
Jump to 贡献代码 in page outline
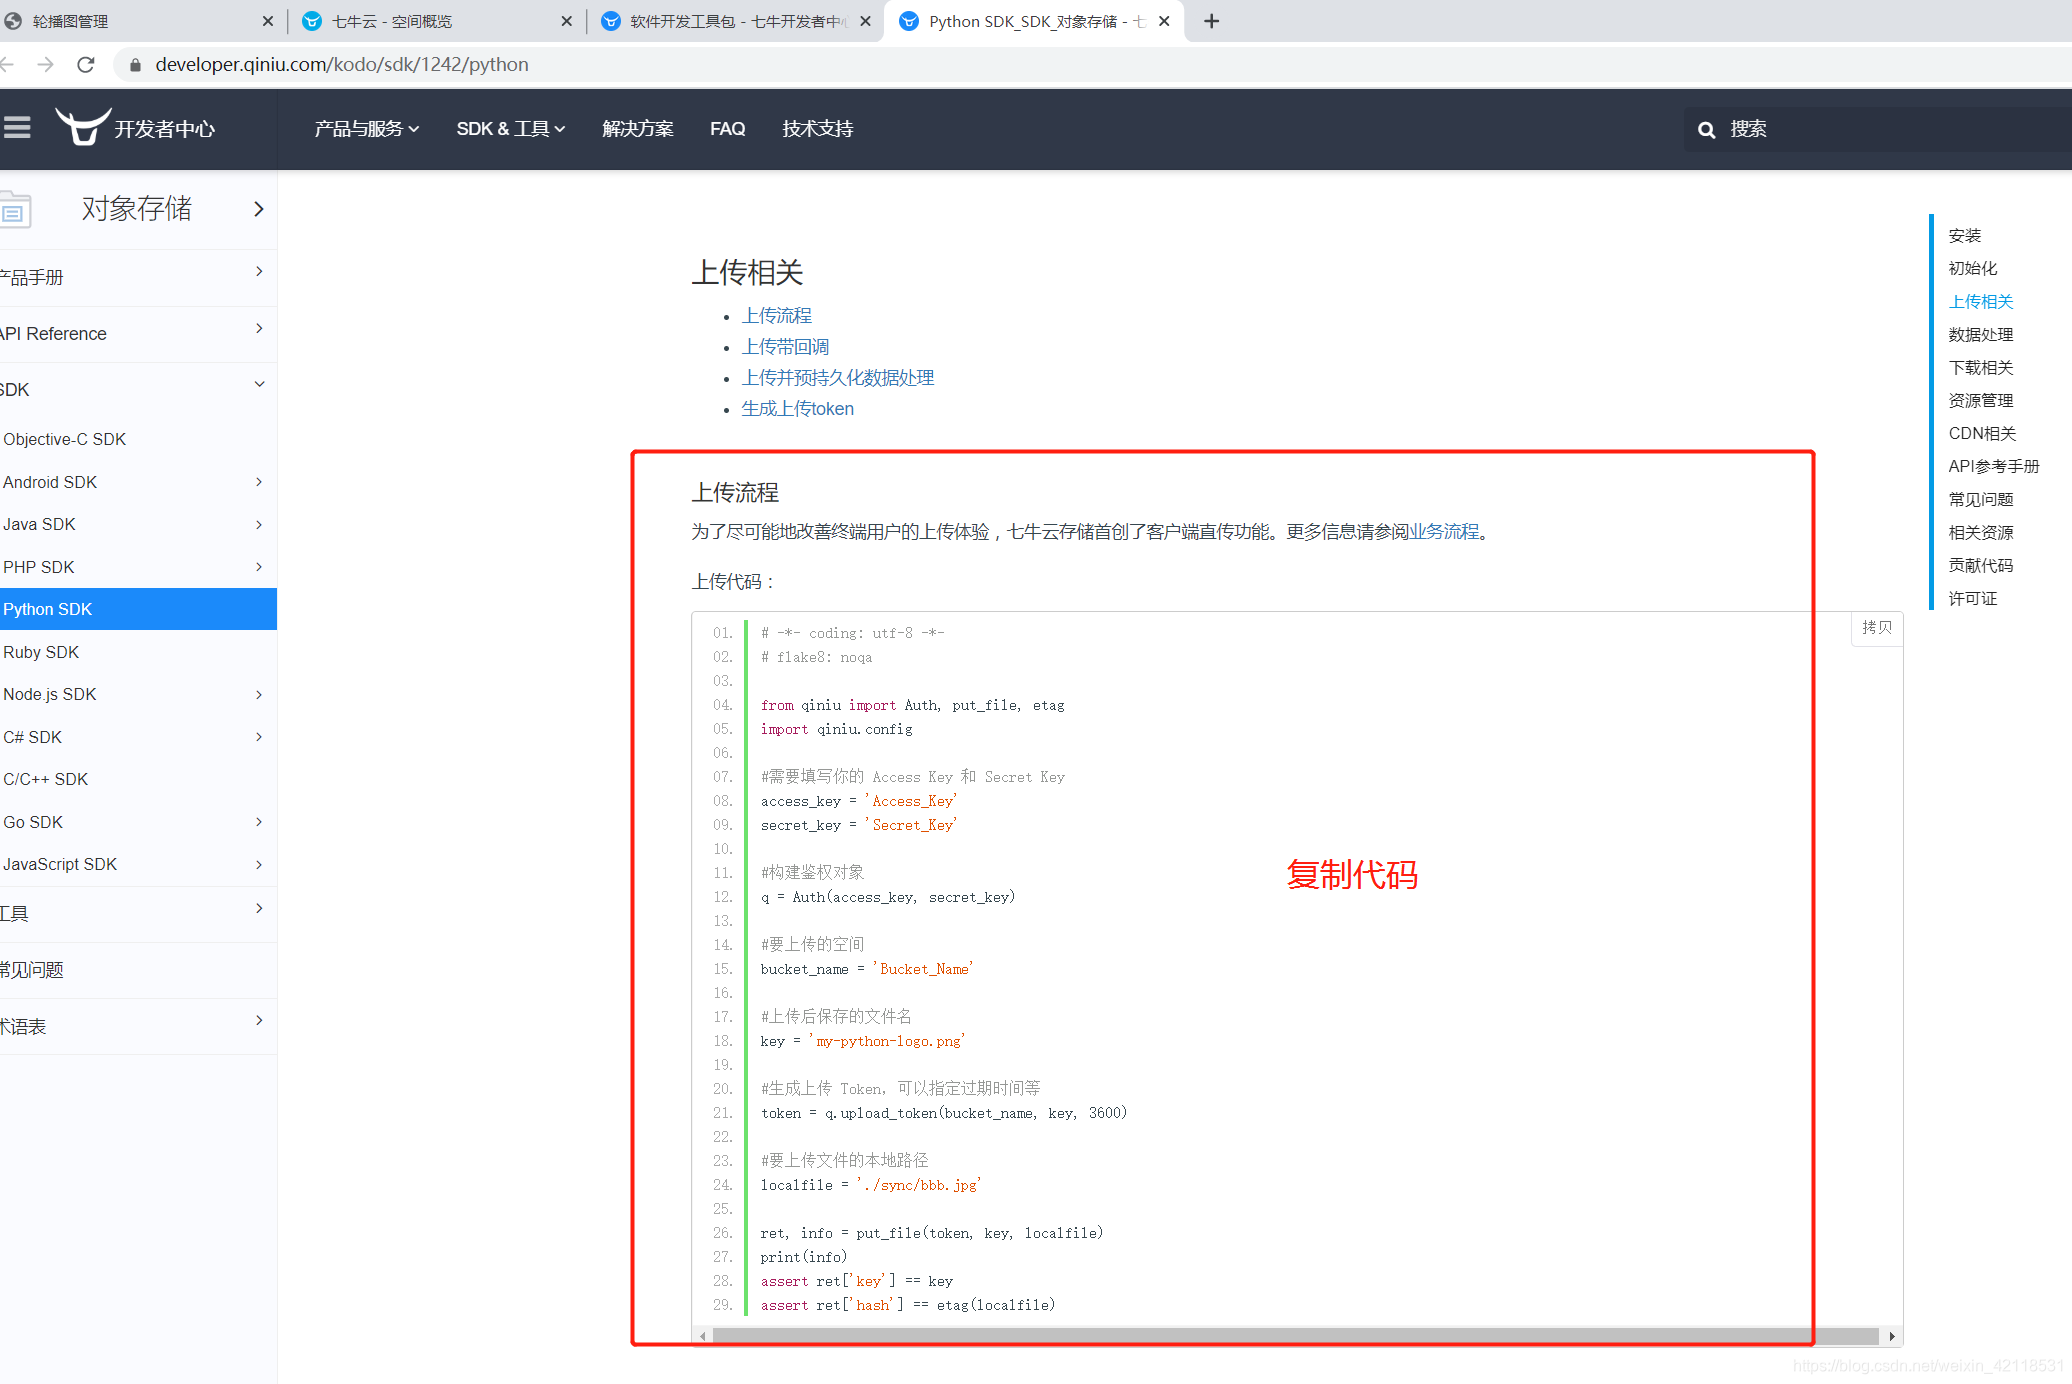(1981, 566)
